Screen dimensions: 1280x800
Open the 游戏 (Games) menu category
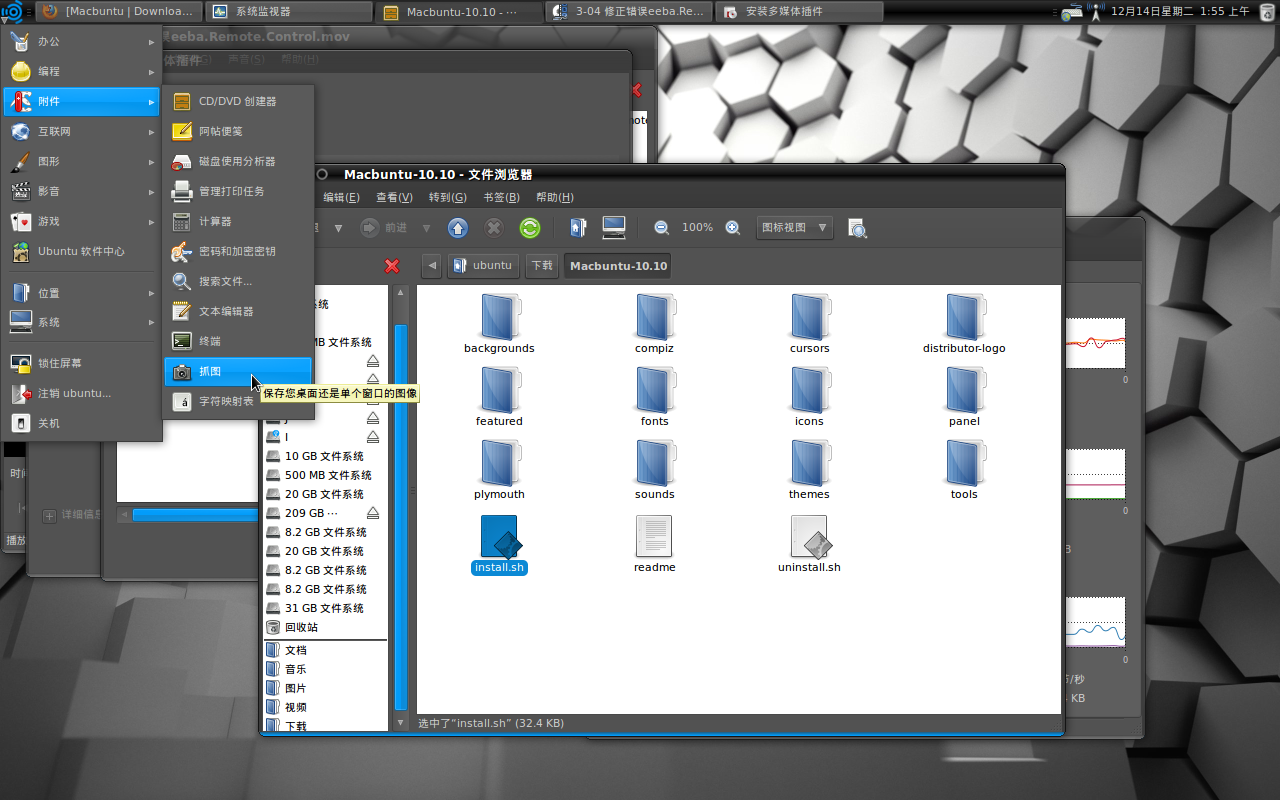[82, 221]
